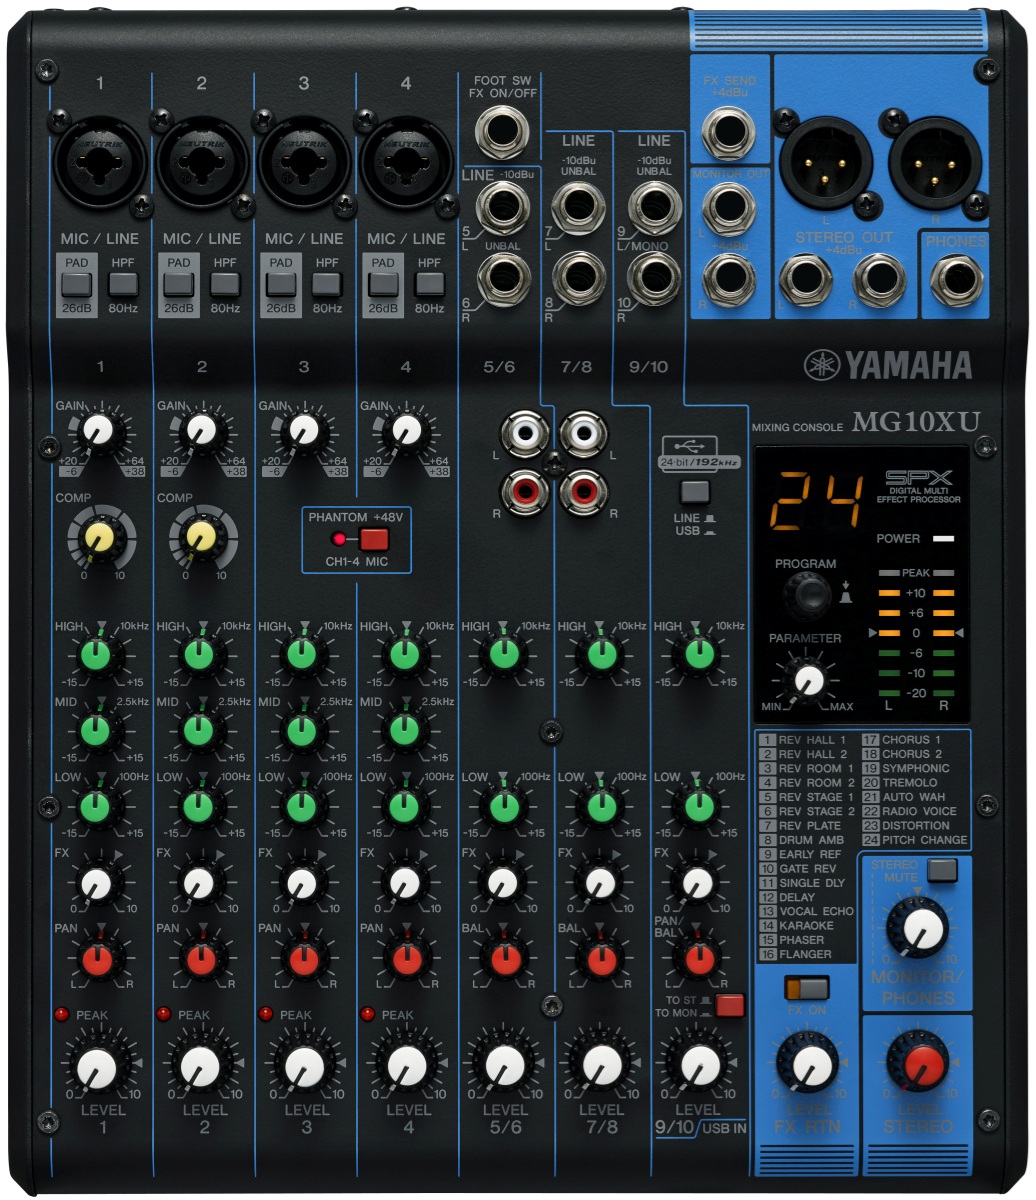The width and height of the screenshot is (1036, 1200).
Task: Click the channel 2 PAN knob
Action: 200,961
